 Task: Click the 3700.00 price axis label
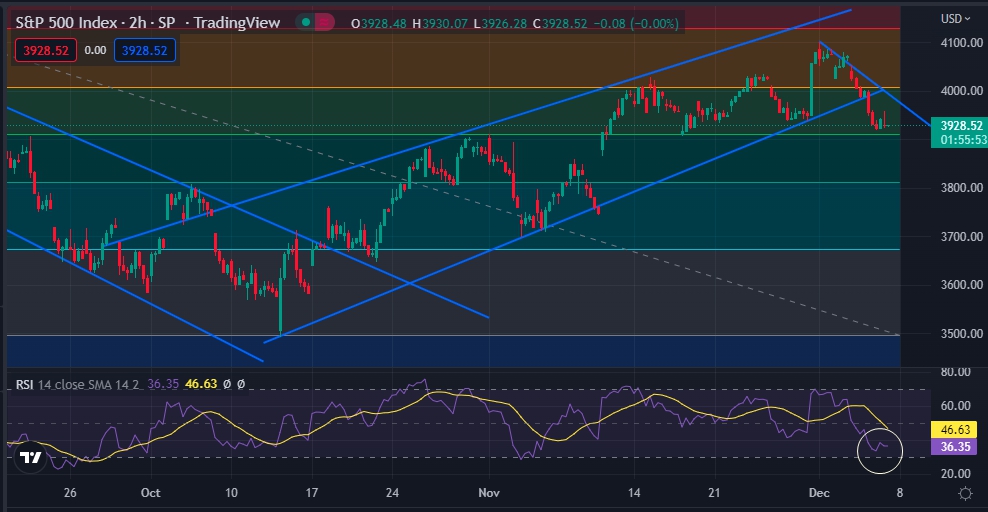tap(962, 237)
